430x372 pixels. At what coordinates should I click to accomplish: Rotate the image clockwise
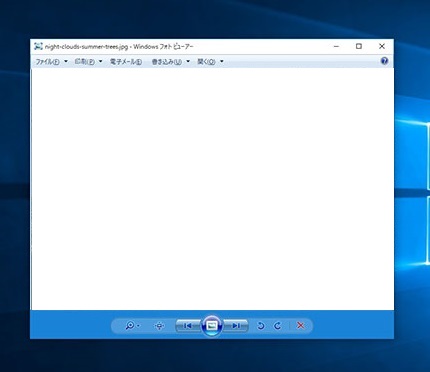(x=277, y=326)
